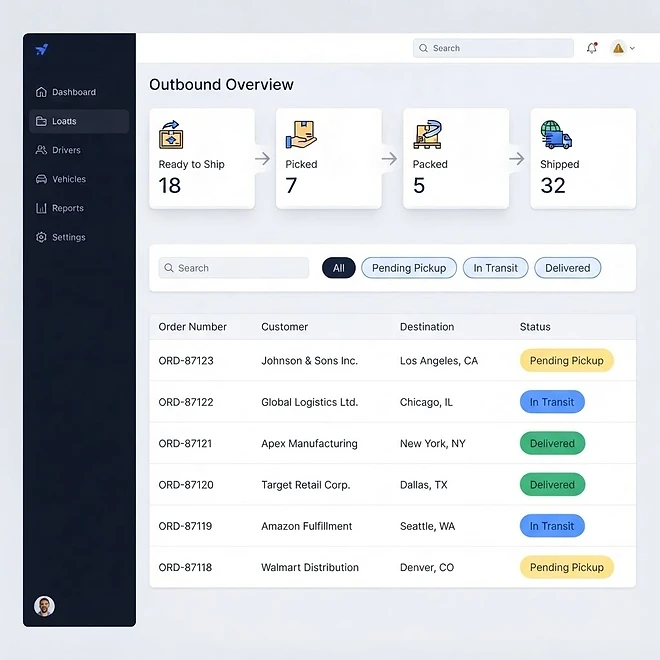Open the Drivers people icon
660x660 pixels.
tap(41, 150)
